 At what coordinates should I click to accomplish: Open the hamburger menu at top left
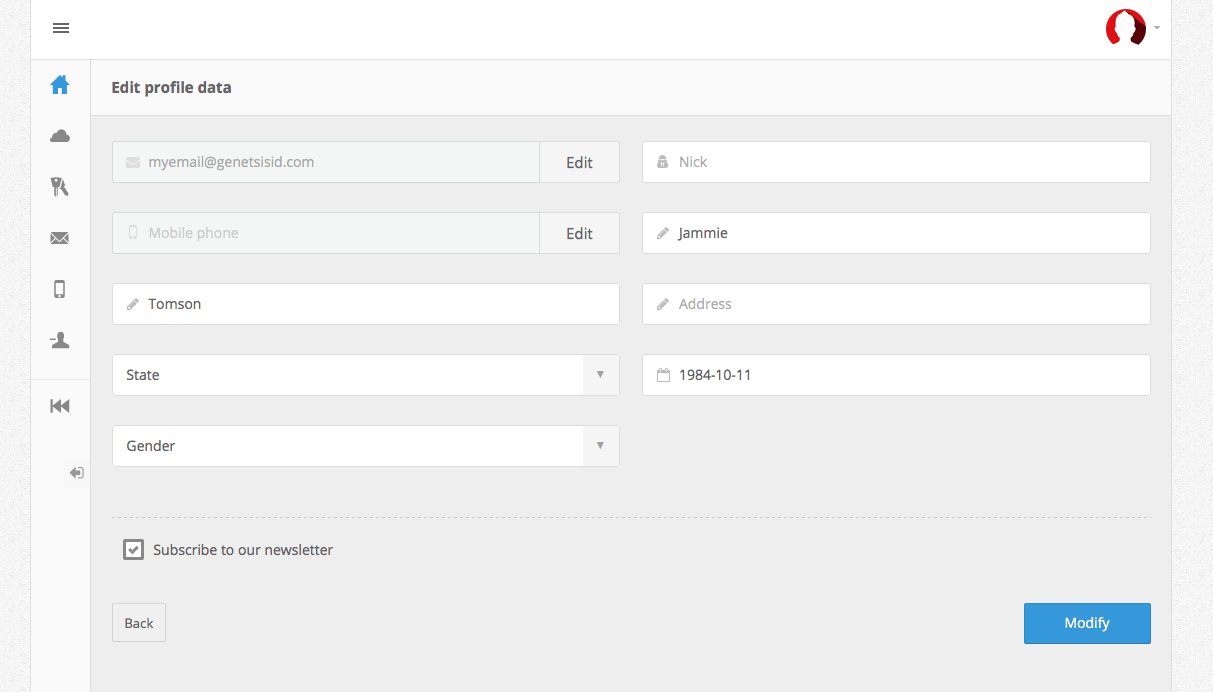[x=61, y=28]
